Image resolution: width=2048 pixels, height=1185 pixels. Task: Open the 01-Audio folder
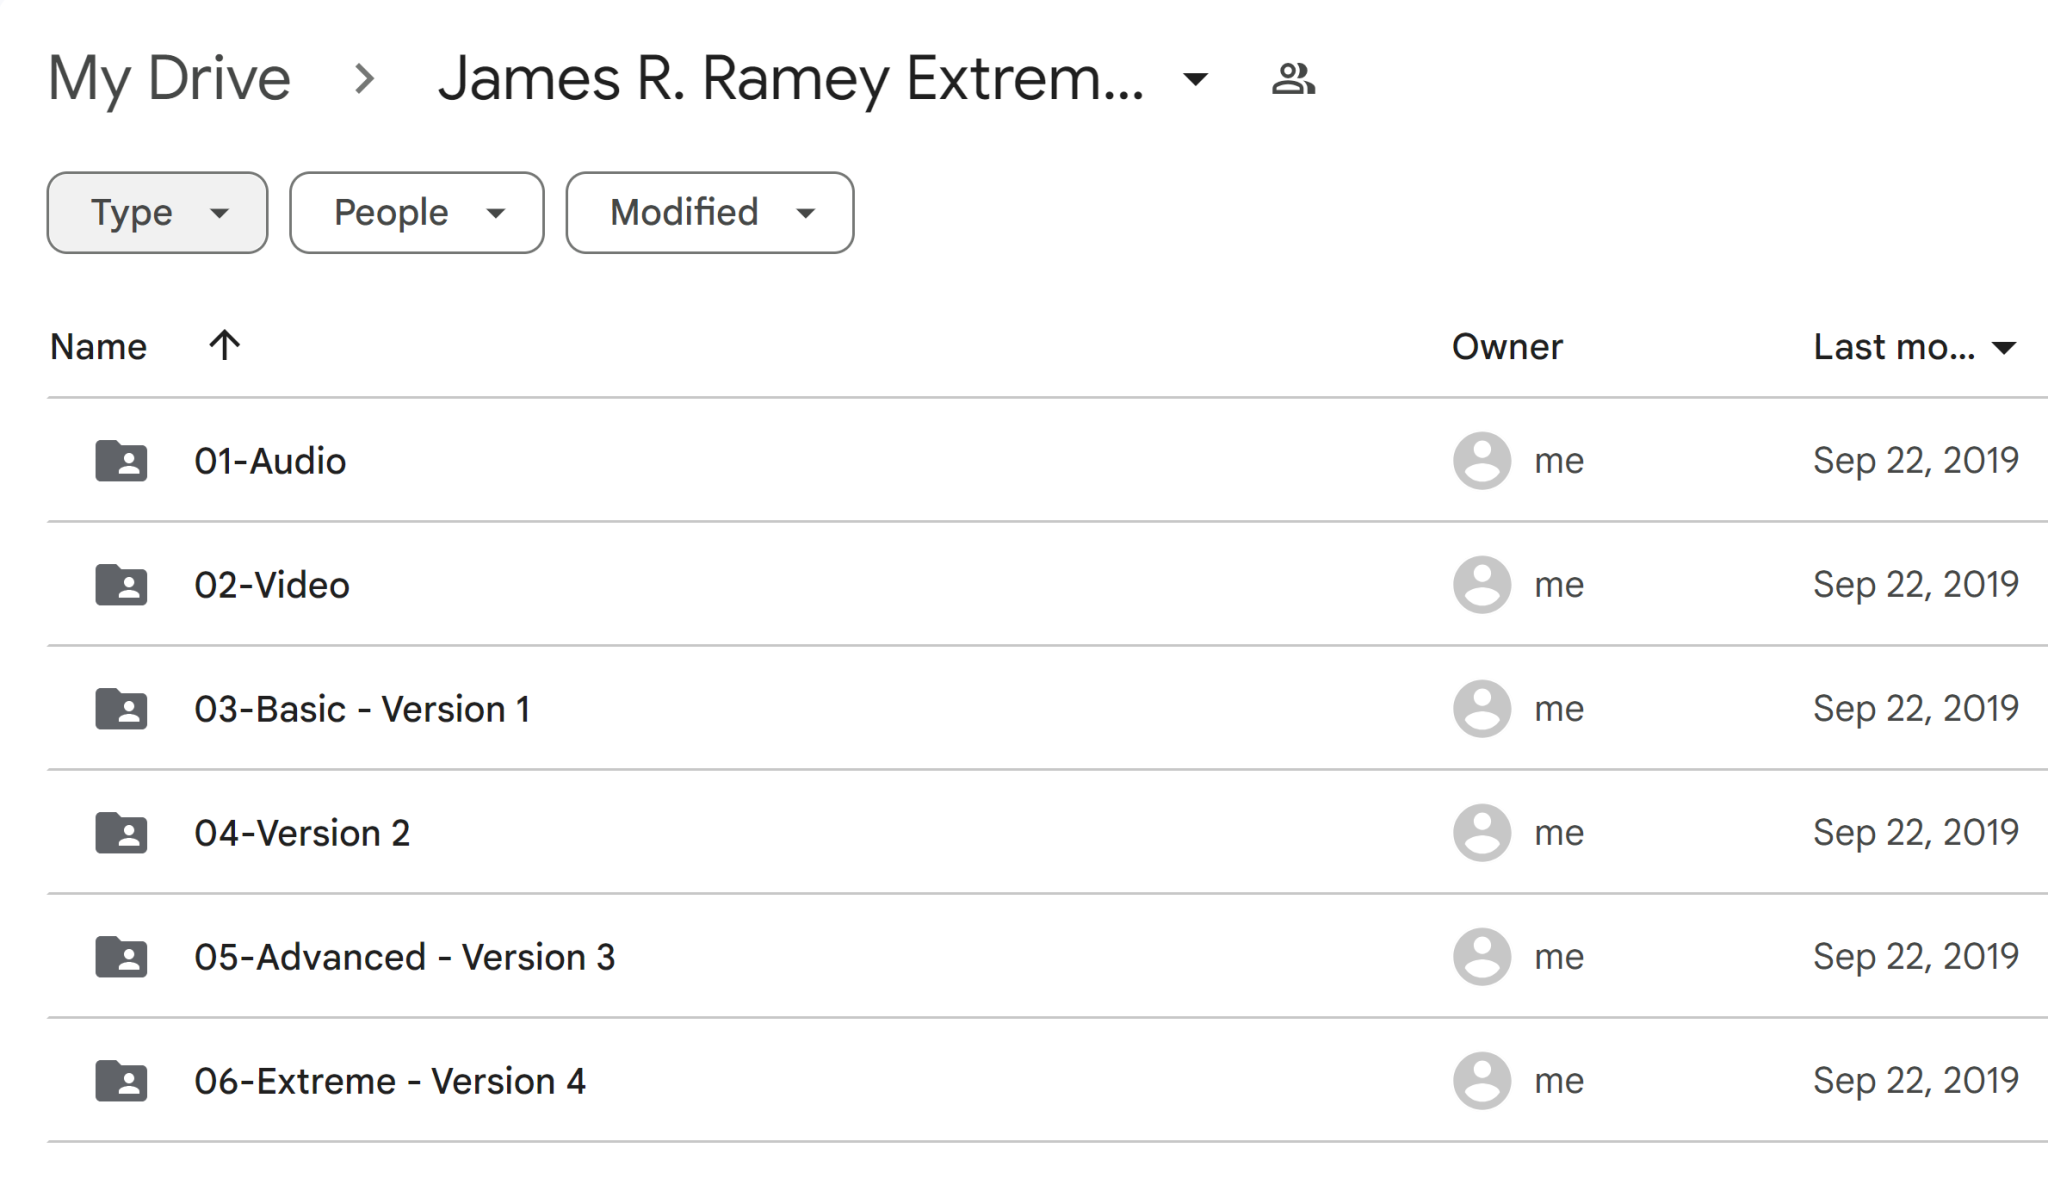271,460
